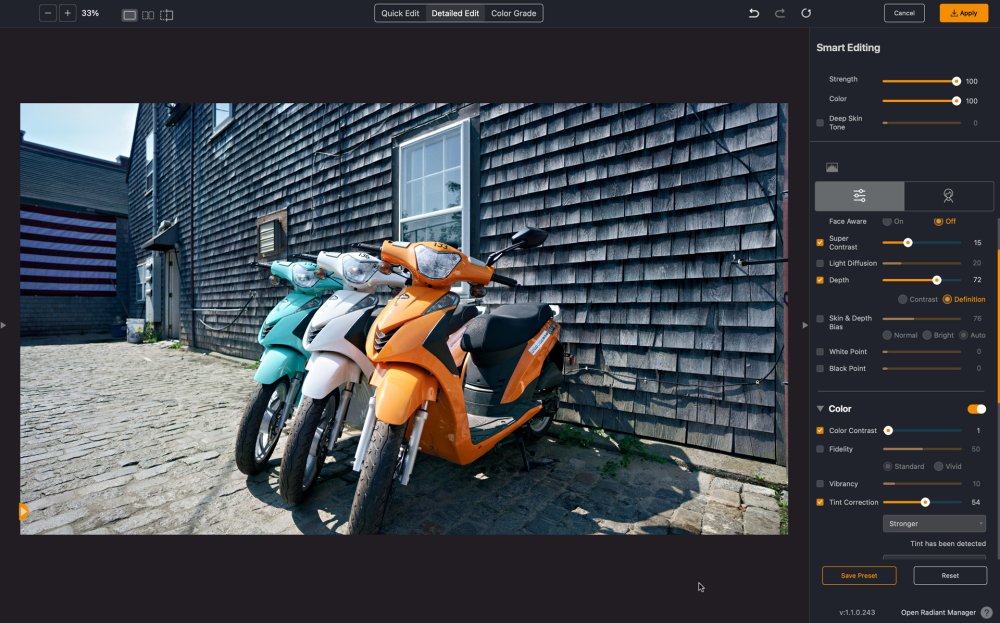
Task: Click the Save Preset button
Action: [859, 575]
